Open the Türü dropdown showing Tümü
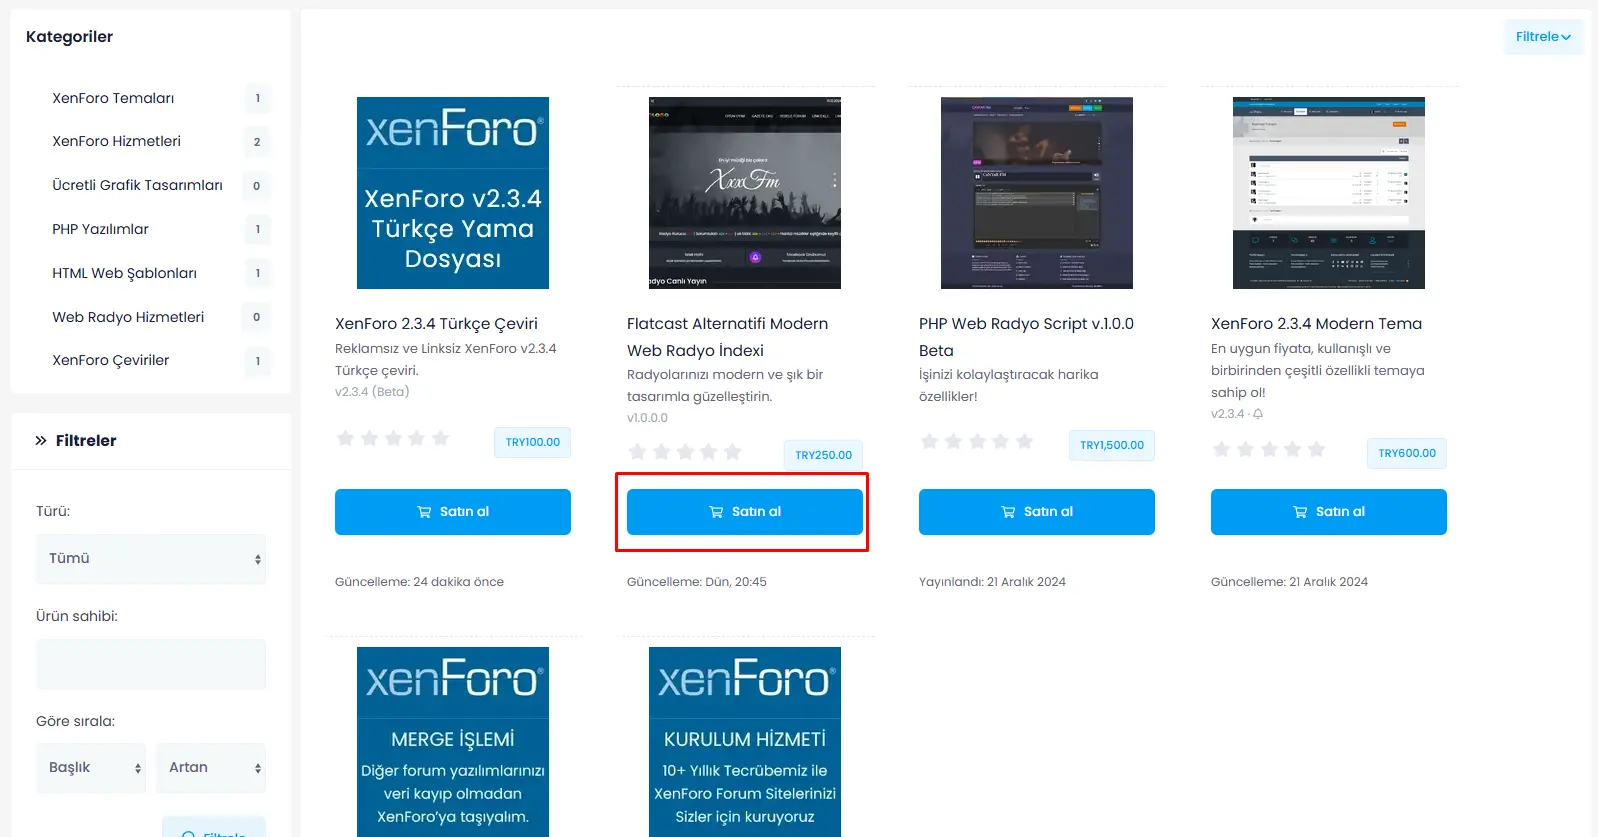This screenshot has width=1598, height=837. point(151,559)
